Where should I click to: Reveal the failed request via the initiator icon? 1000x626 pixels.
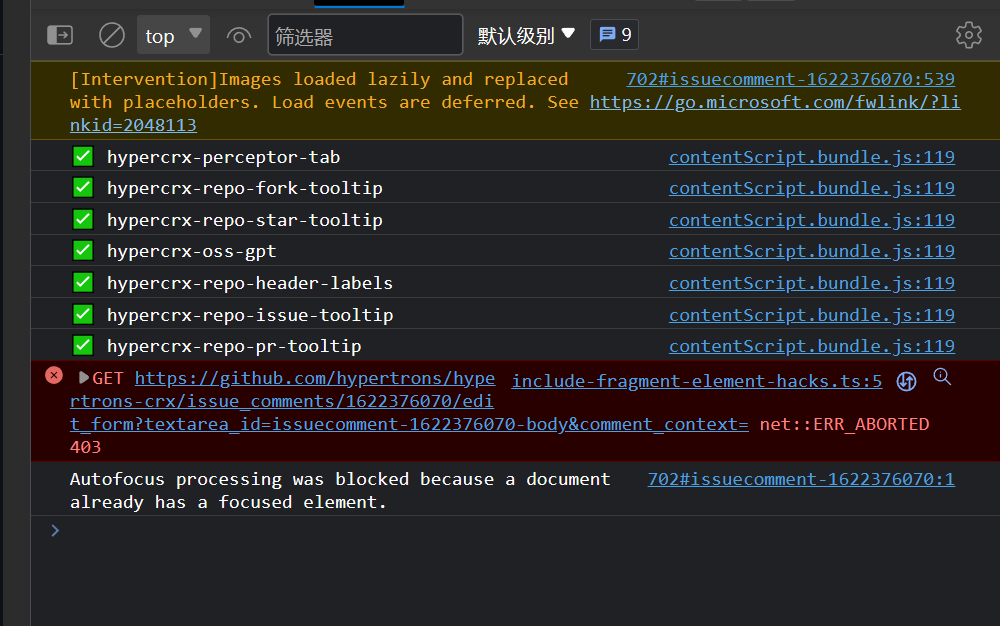pyautogui.click(x=906, y=381)
